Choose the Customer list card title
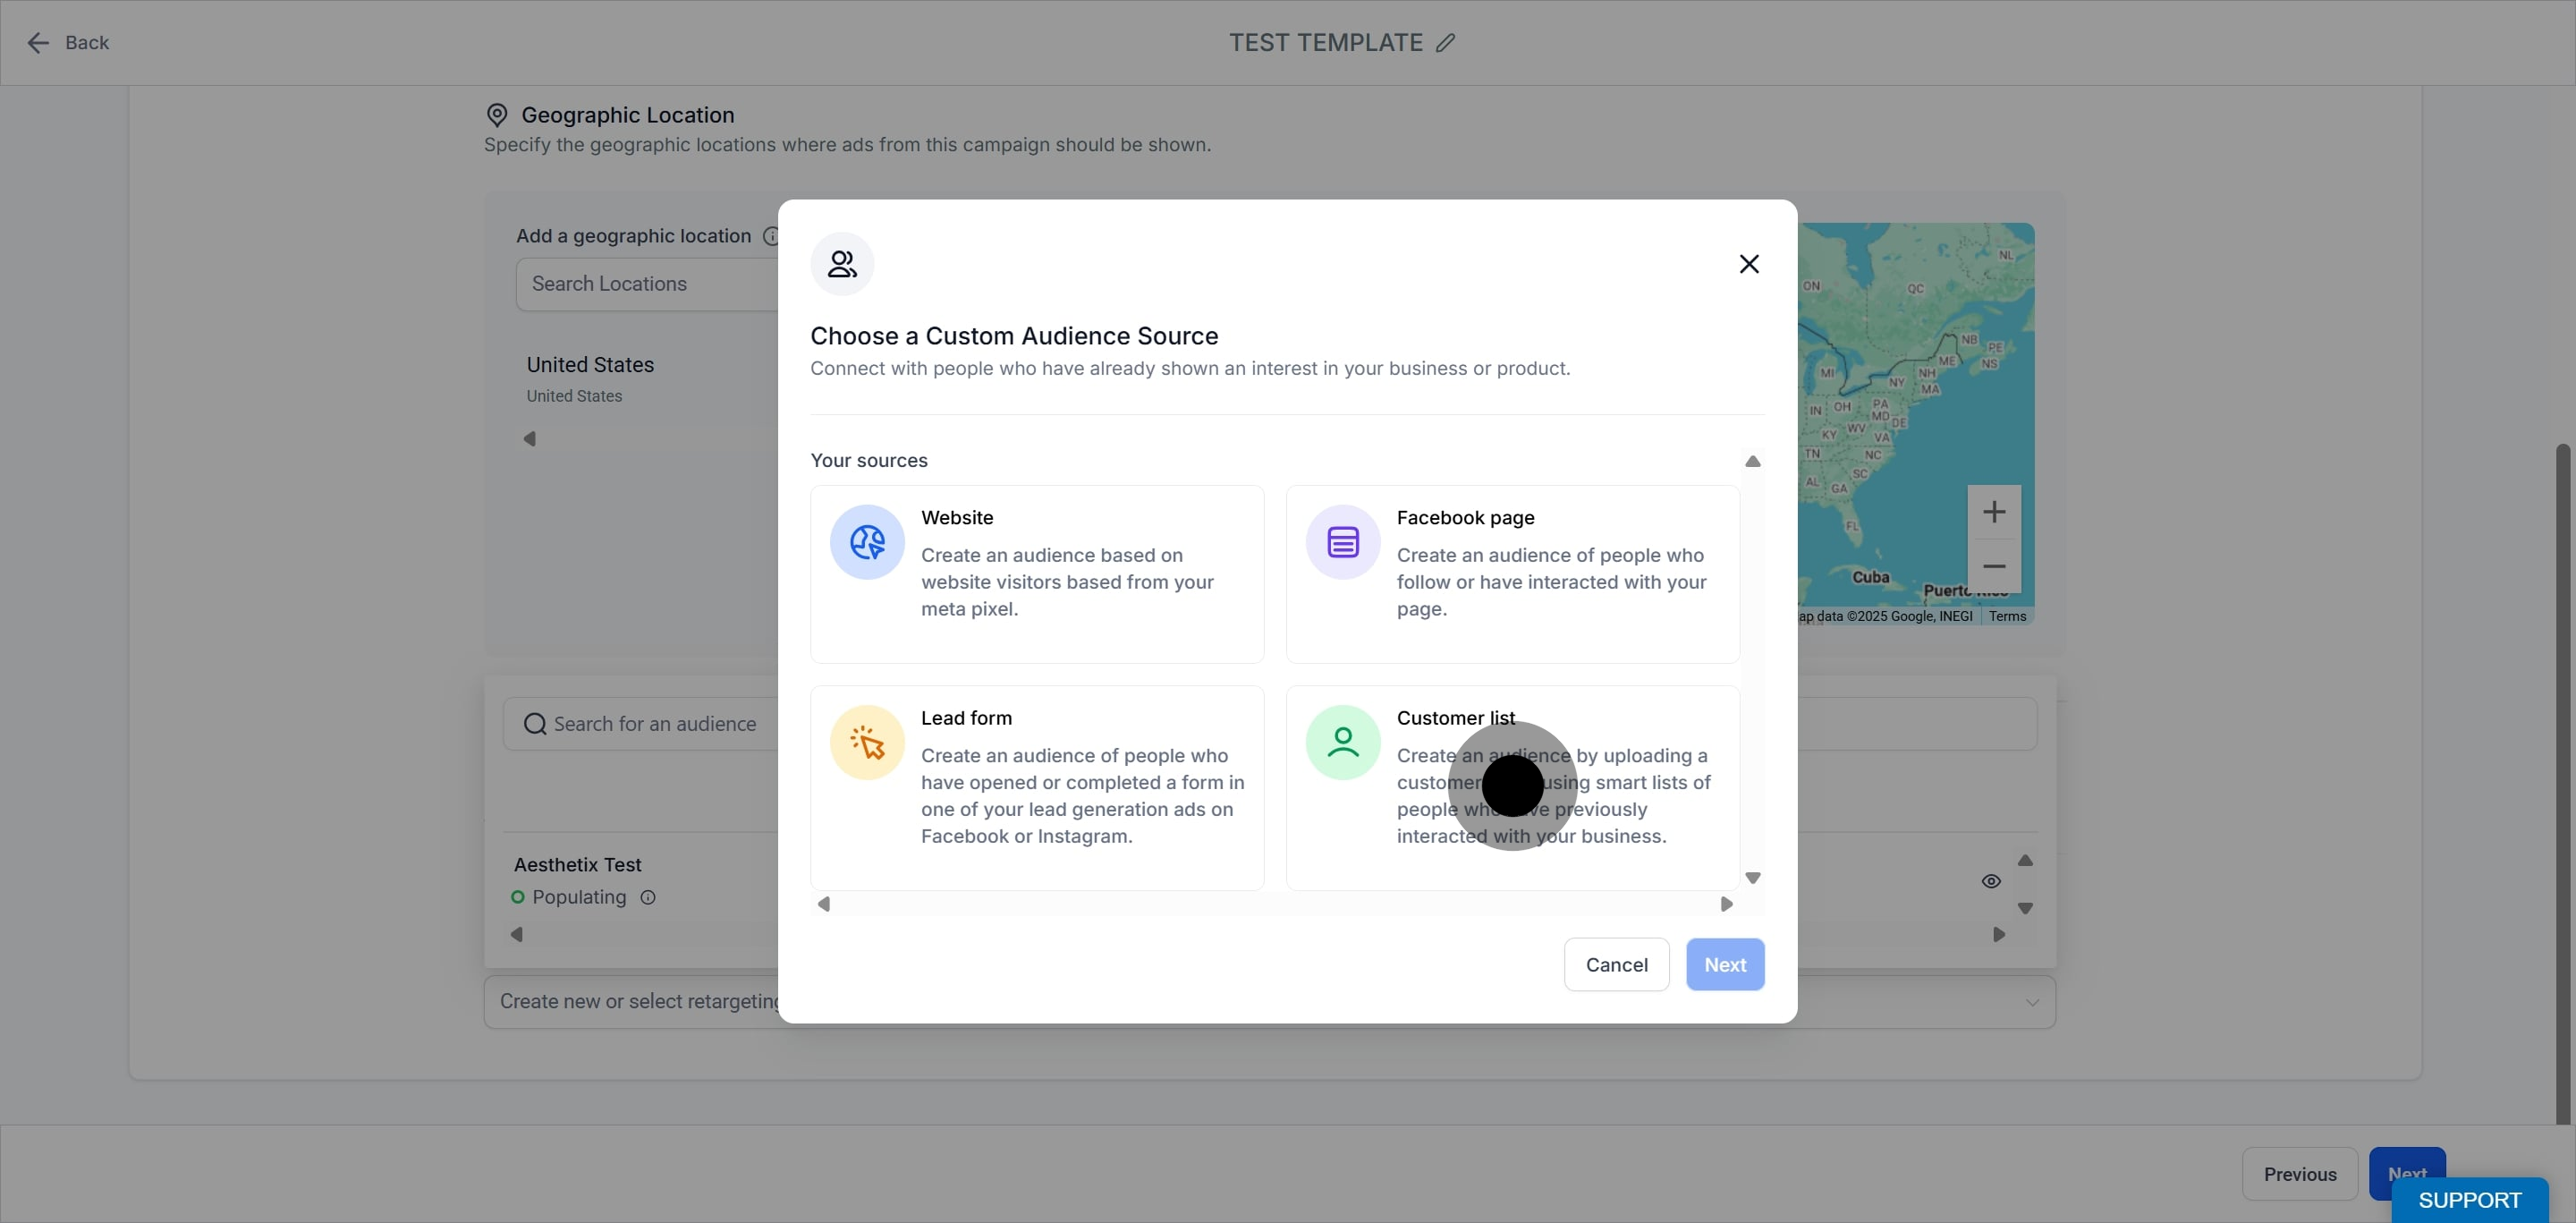2576x1223 pixels. click(x=1456, y=718)
